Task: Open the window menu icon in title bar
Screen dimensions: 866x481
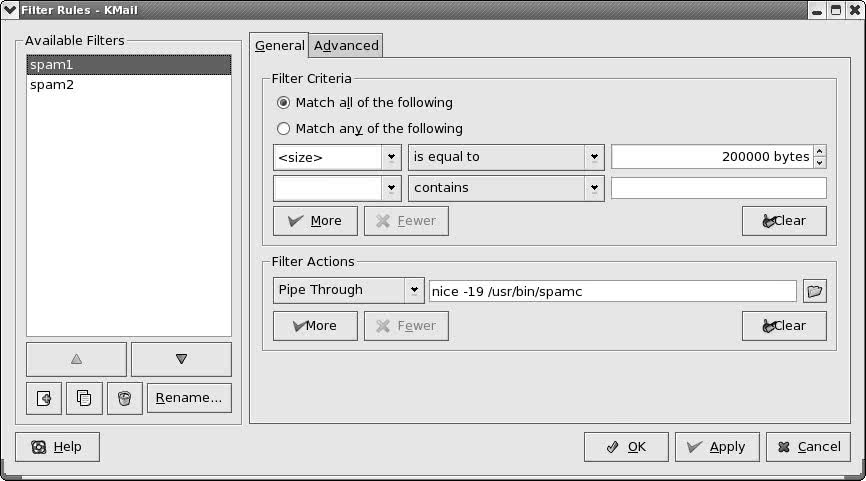Action: coord(10,10)
